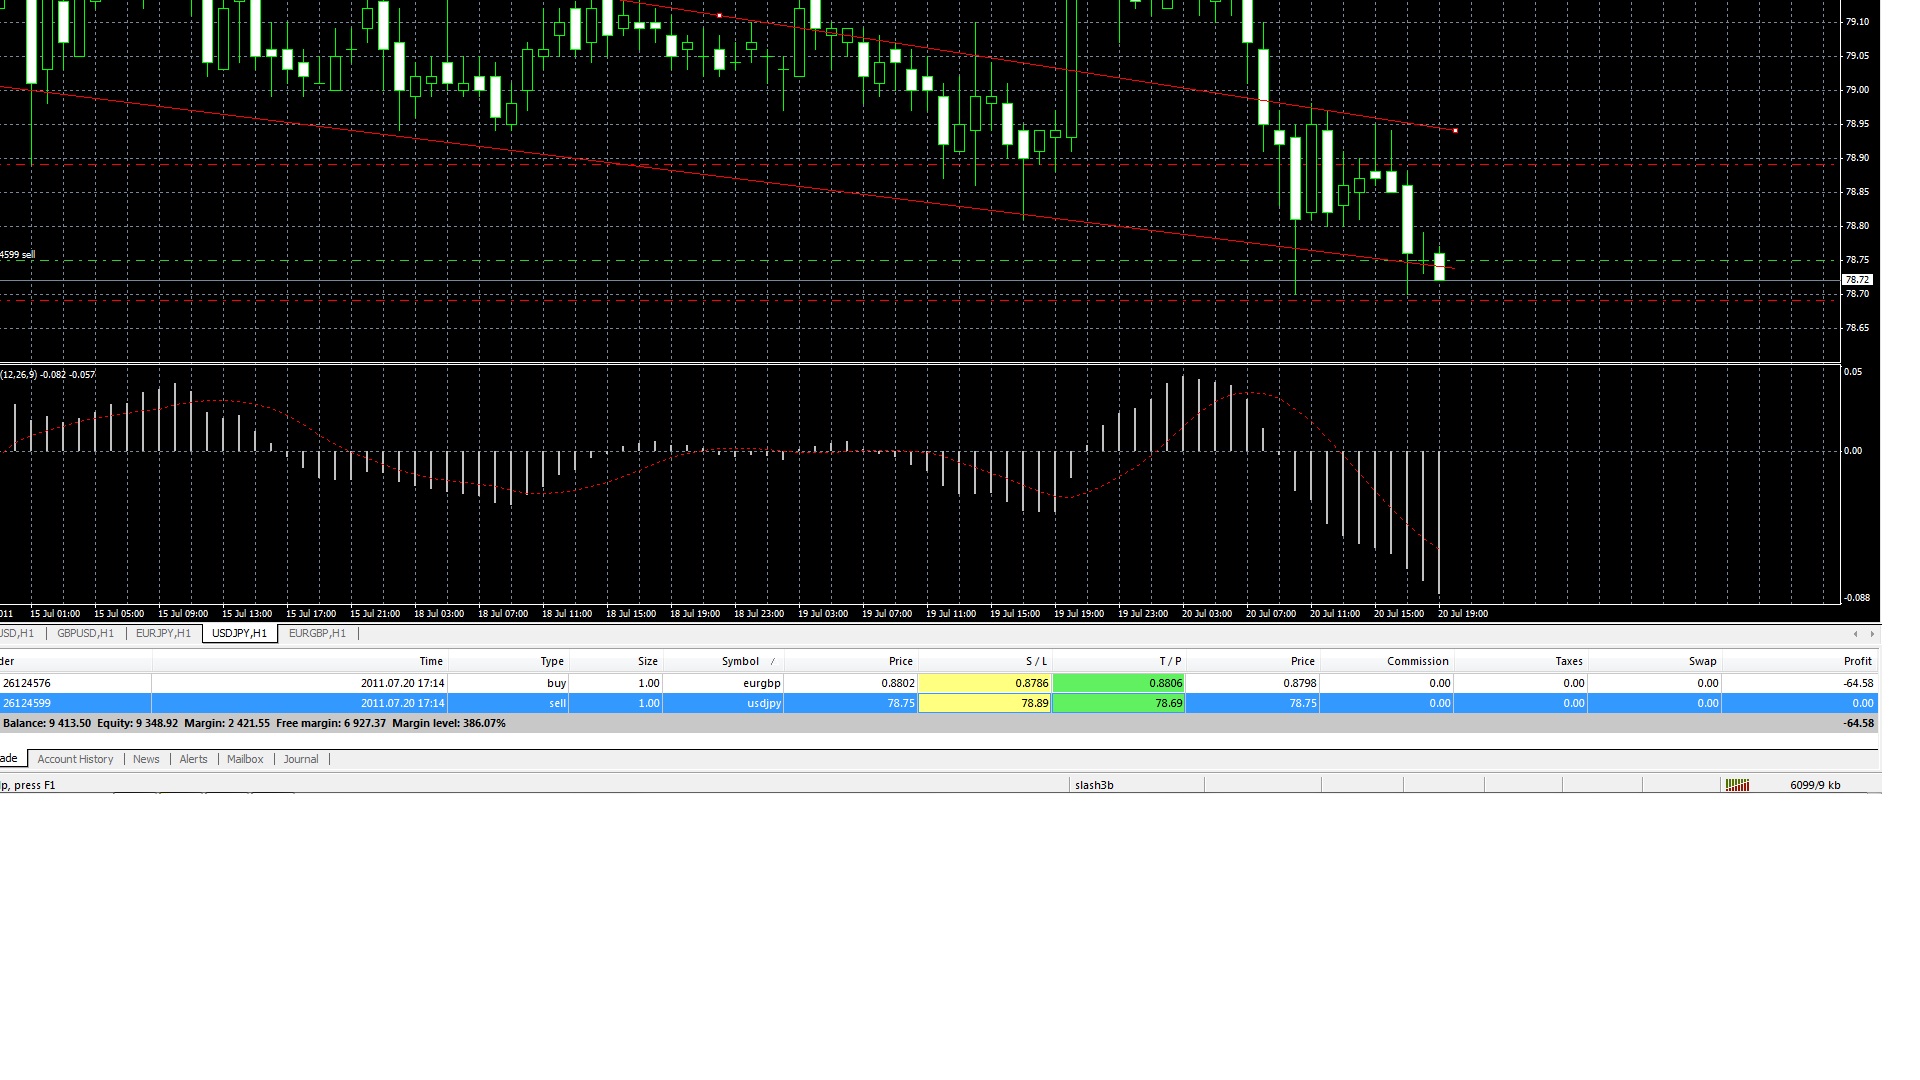
Task: Click the trendline endpoint handle near 78.95
Action: (1455, 131)
